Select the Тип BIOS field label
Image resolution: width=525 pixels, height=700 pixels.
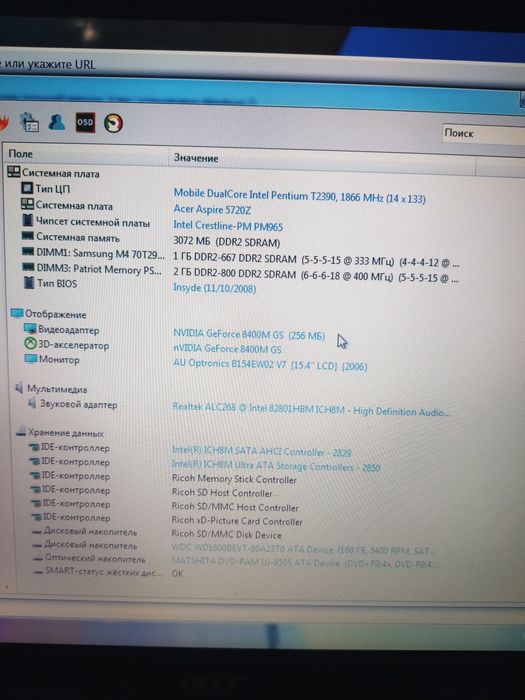pyautogui.click(x=57, y=283)
